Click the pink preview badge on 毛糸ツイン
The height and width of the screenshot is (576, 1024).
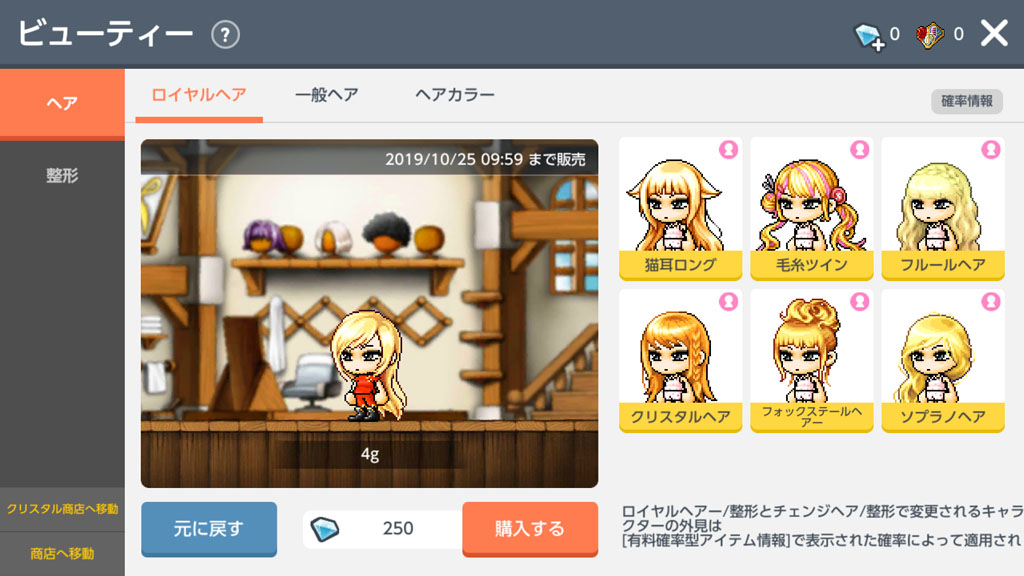click(x=859, y=150)
